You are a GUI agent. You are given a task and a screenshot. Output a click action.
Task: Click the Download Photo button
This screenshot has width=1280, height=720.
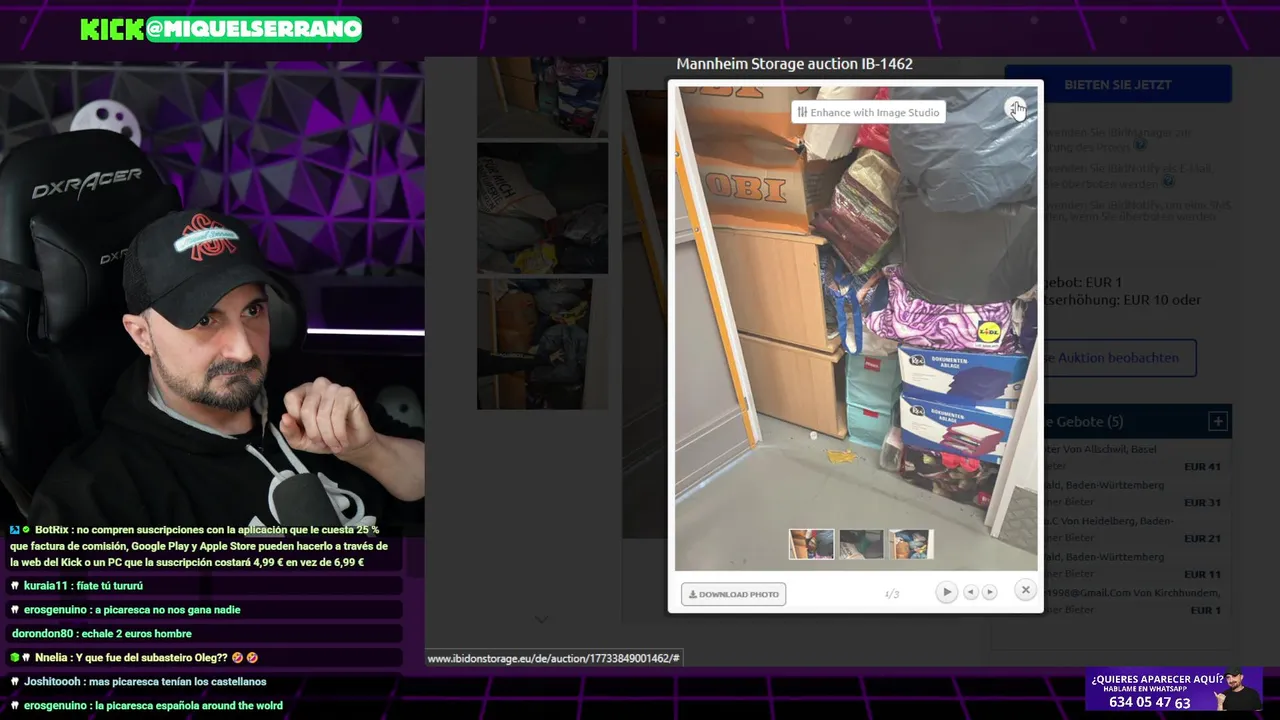(x=734, y=594)
